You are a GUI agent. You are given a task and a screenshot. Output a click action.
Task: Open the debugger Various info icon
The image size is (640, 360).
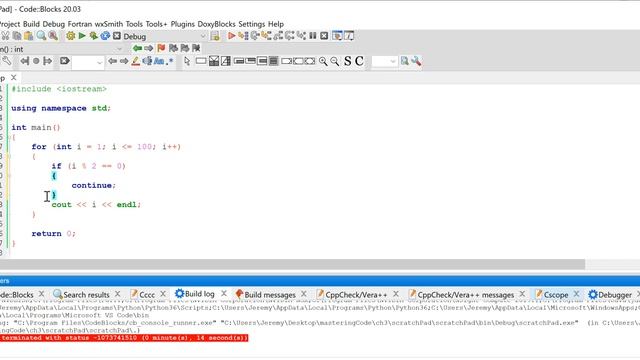click(349, 36)
